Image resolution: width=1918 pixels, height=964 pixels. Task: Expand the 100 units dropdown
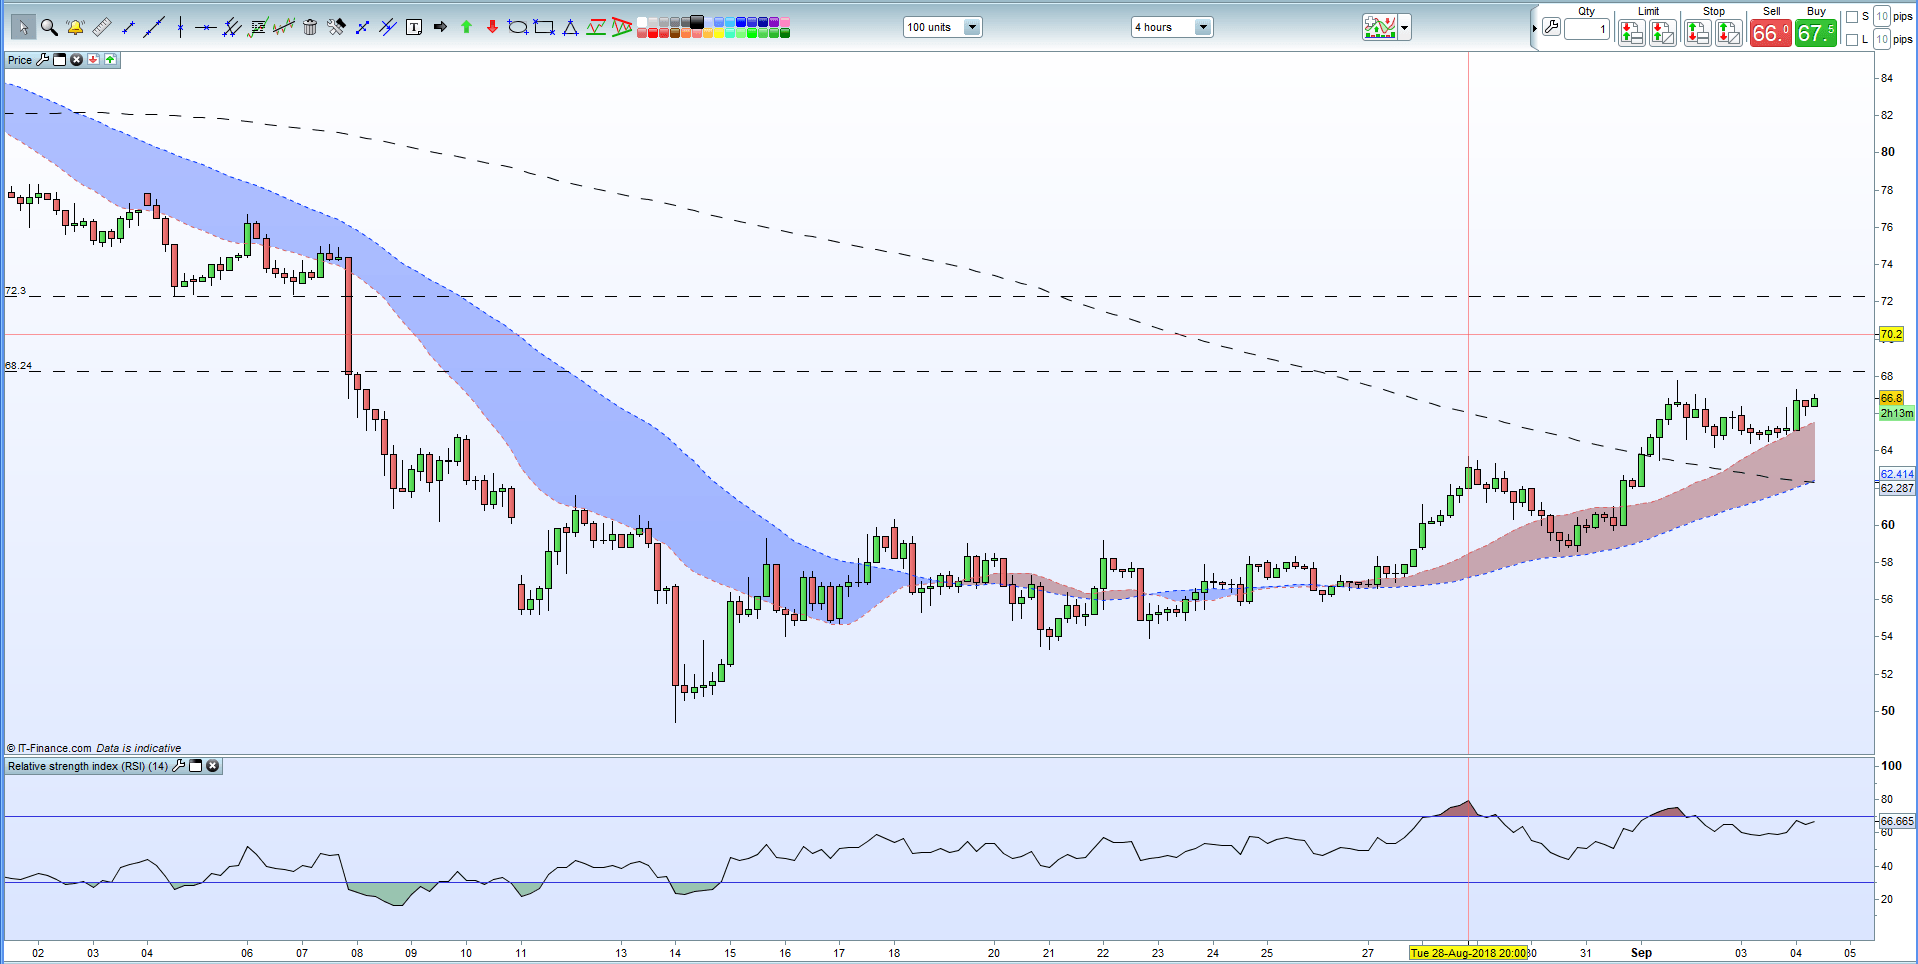click(x=972, y=27)
